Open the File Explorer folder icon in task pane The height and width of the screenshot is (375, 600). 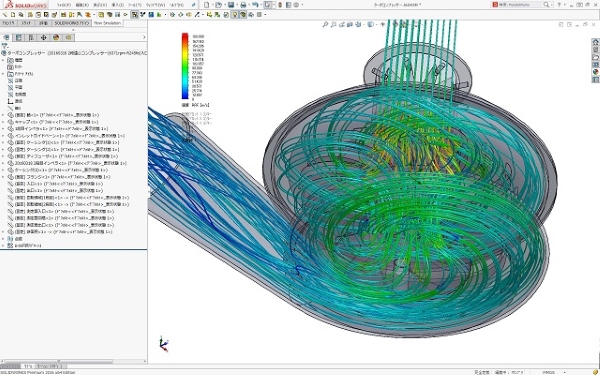click(595, 57)
